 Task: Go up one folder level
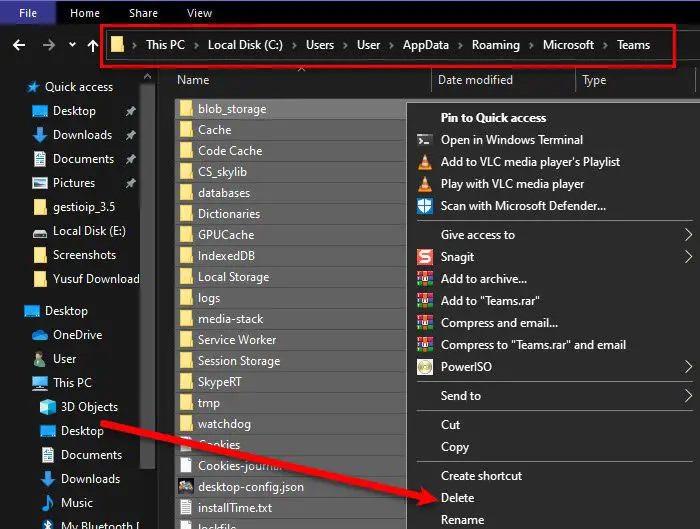click(x=92, y=45)
